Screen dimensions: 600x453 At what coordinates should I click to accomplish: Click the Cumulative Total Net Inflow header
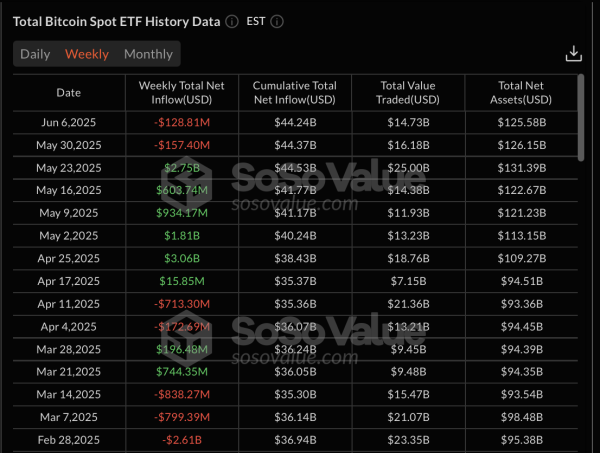coord(294,93)
